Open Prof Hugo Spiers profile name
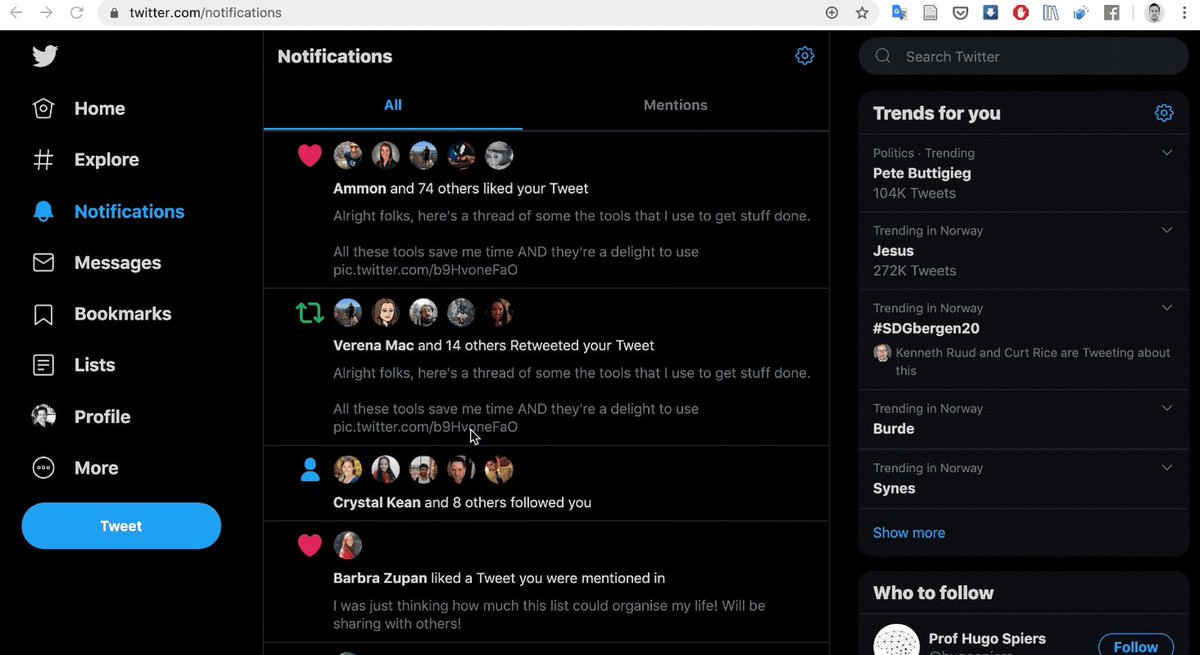Viewport: 1200px width, 655px height. [987, 639]
